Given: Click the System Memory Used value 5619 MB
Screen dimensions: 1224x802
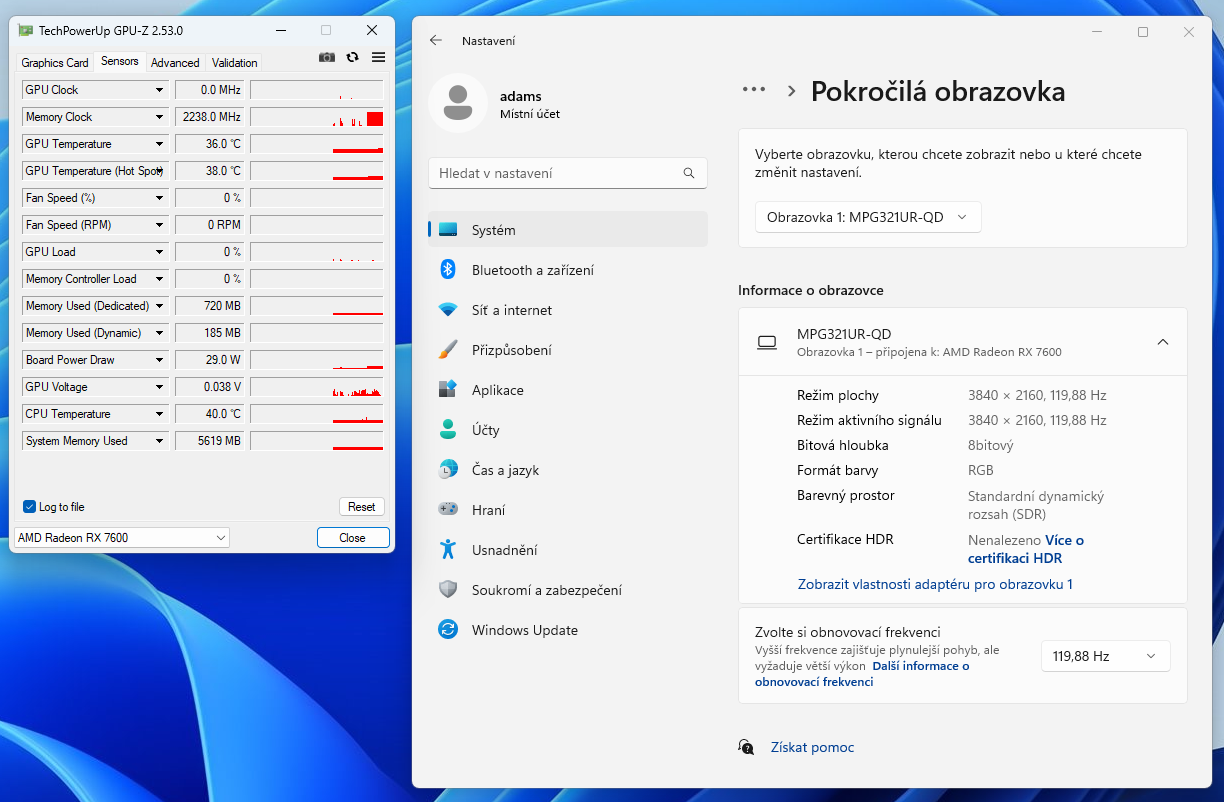Looking at the screenshot, I should click(209, 441).
